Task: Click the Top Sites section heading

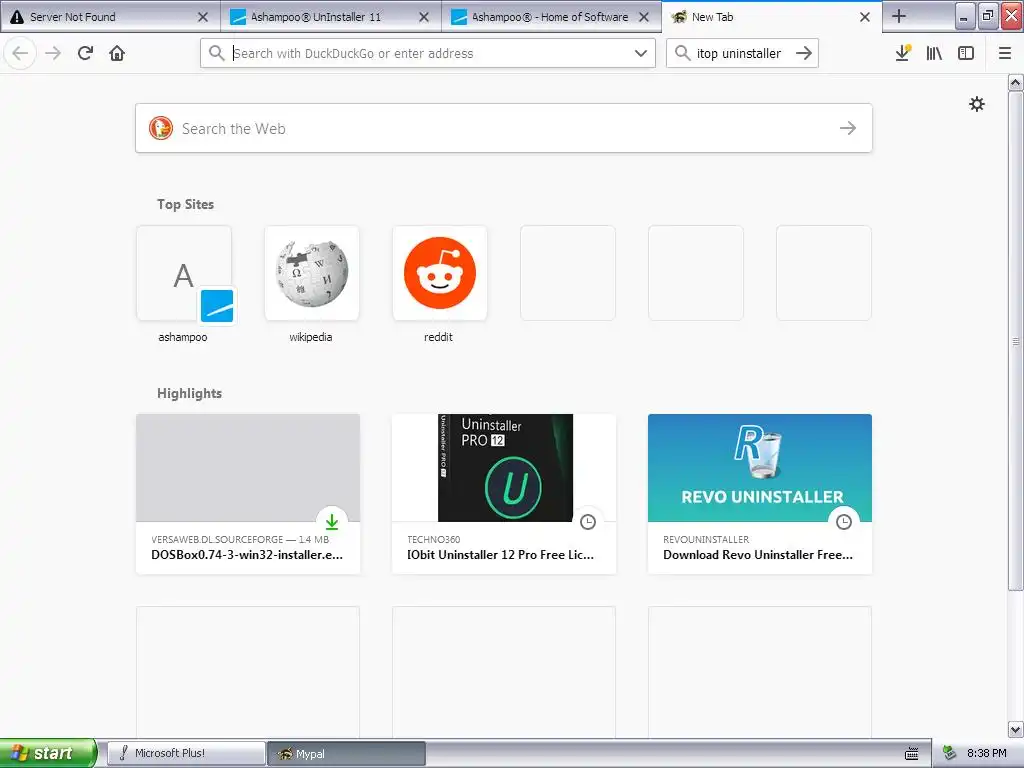Action: pos(185,204)
